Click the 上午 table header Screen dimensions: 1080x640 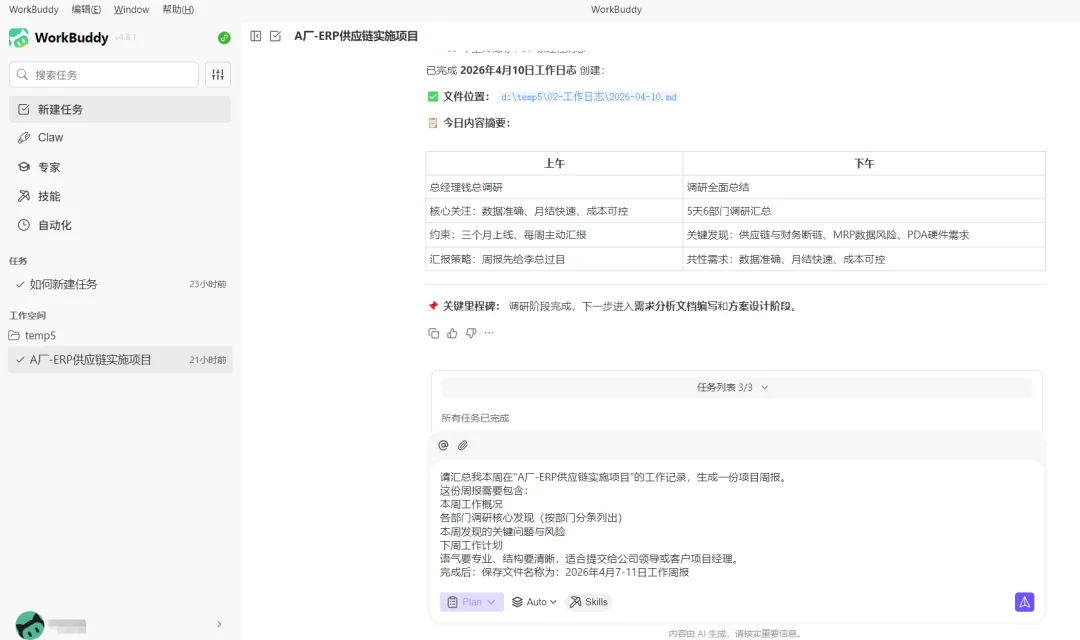click(x=554, y=163)
